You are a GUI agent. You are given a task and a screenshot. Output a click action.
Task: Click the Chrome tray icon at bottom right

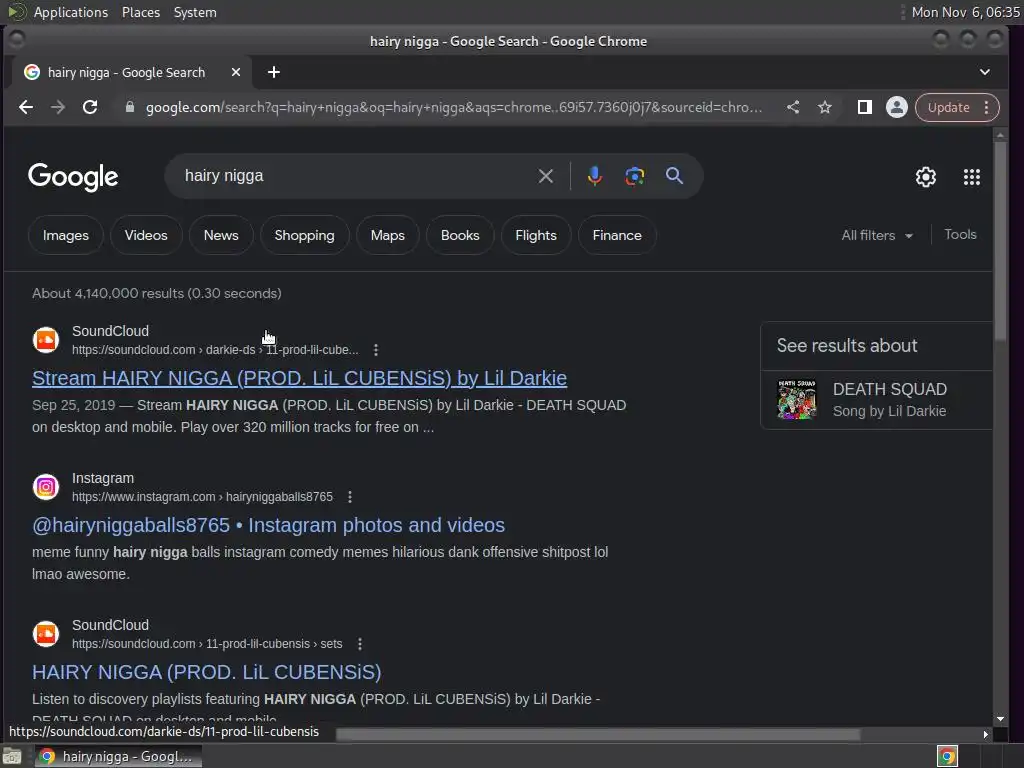click(947, 756)
